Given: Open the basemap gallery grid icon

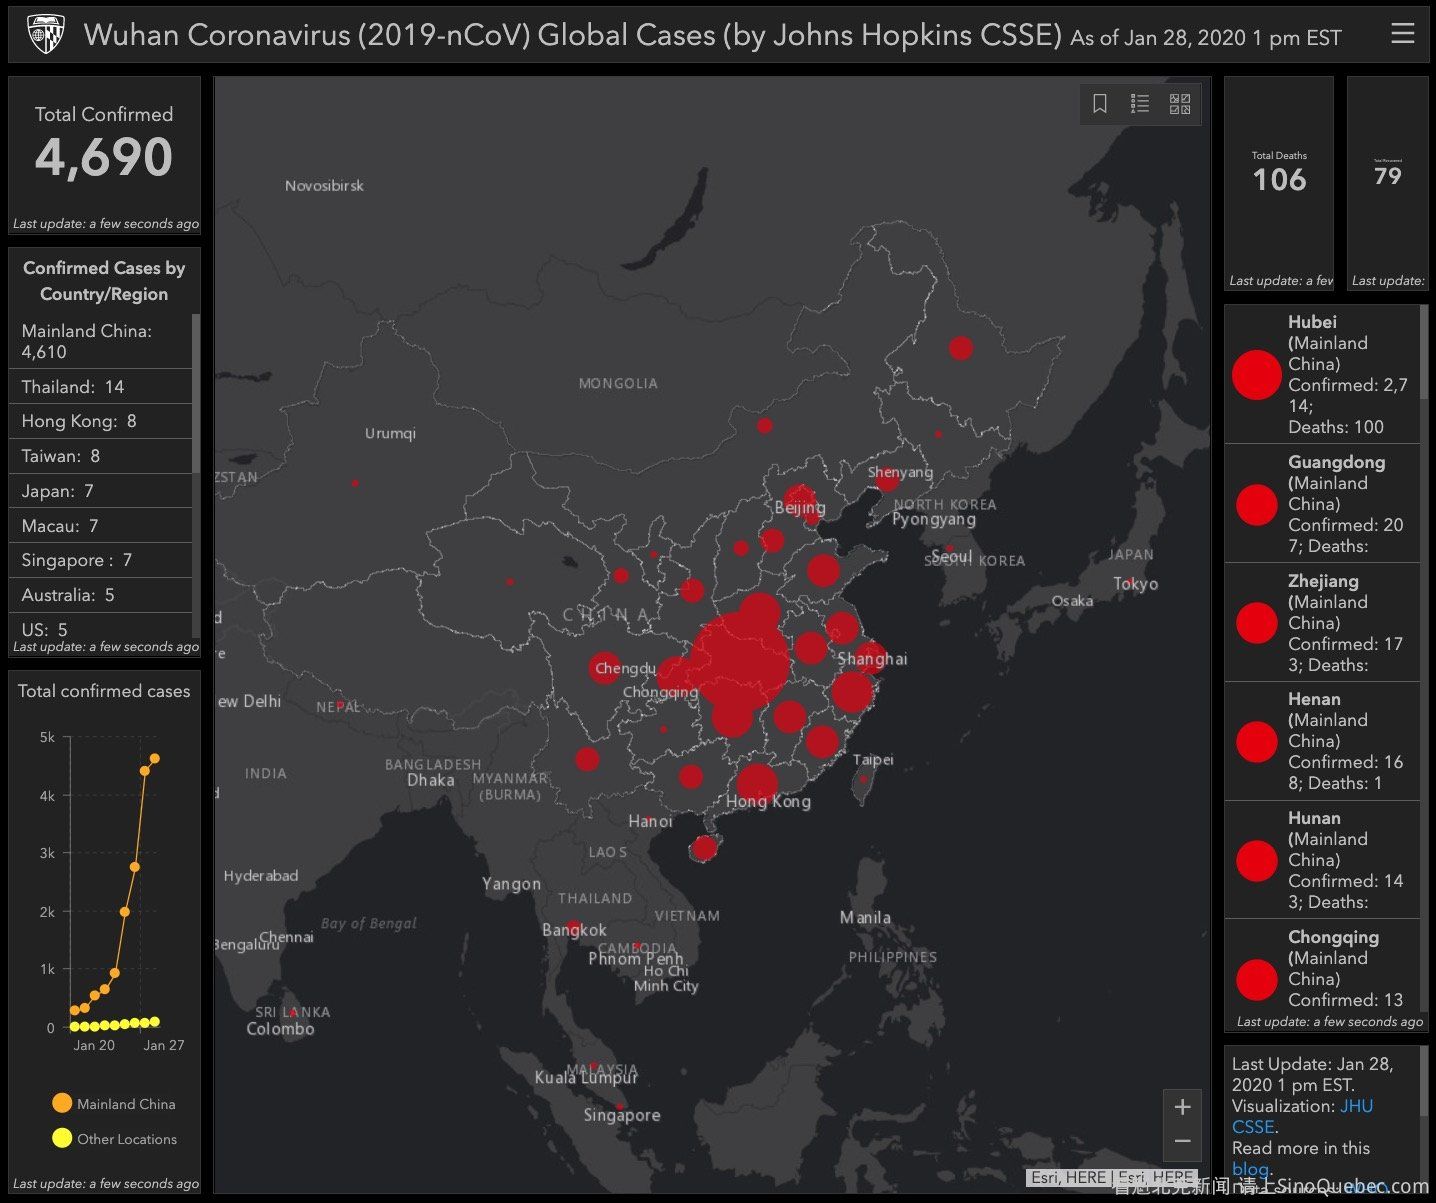Looking at the screenshot, I should point(1180,104).
